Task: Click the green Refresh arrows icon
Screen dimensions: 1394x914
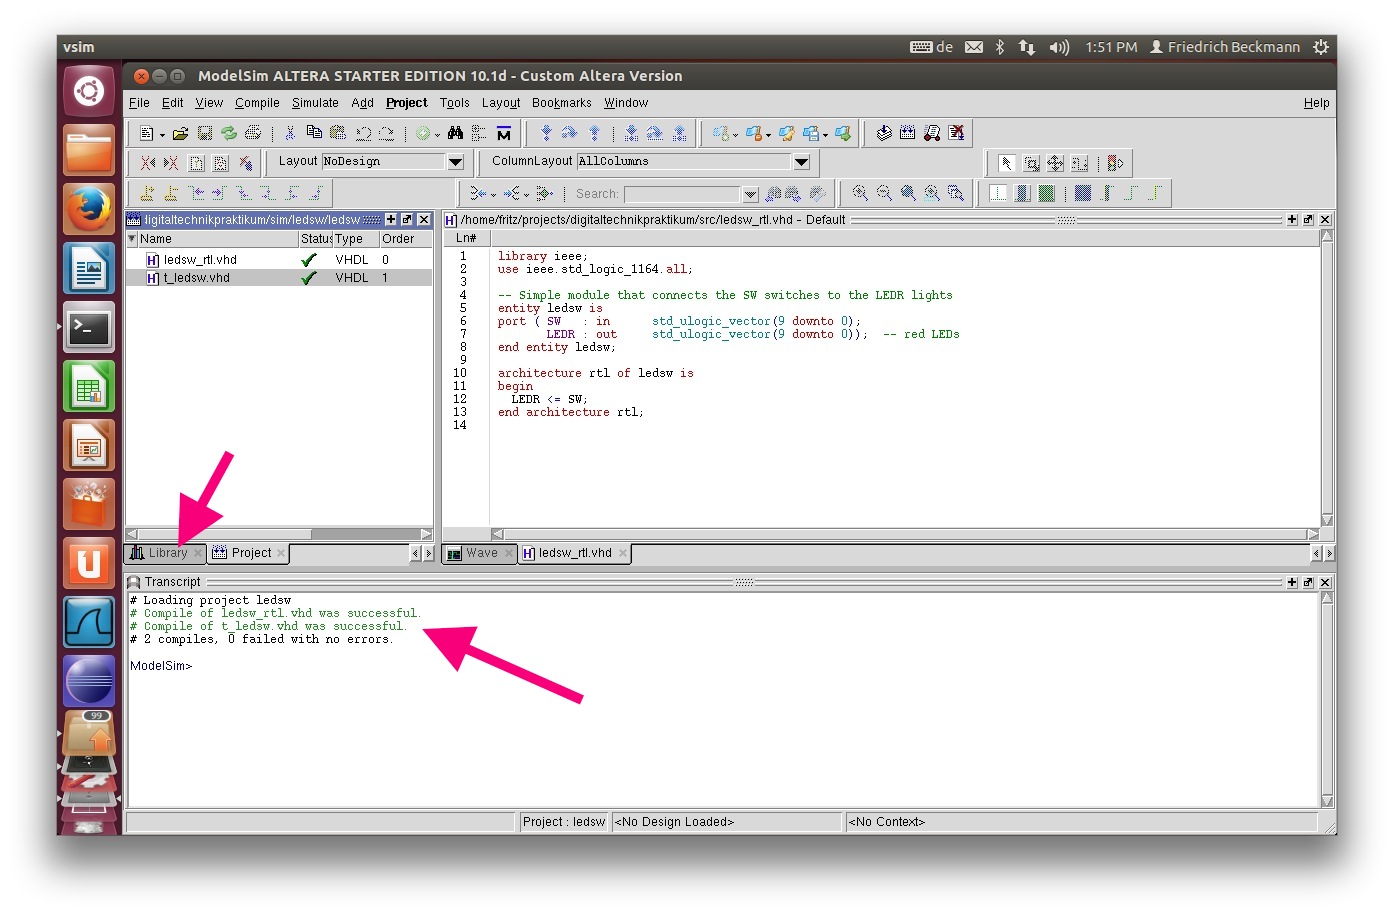Action: tap(229, 133)
